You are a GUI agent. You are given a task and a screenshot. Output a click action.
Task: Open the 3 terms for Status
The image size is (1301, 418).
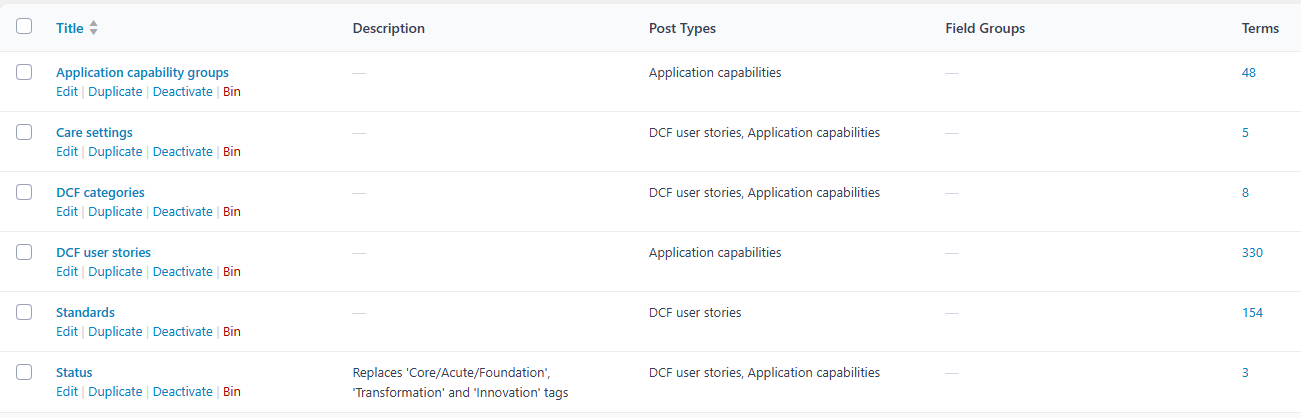[1245, 373]
